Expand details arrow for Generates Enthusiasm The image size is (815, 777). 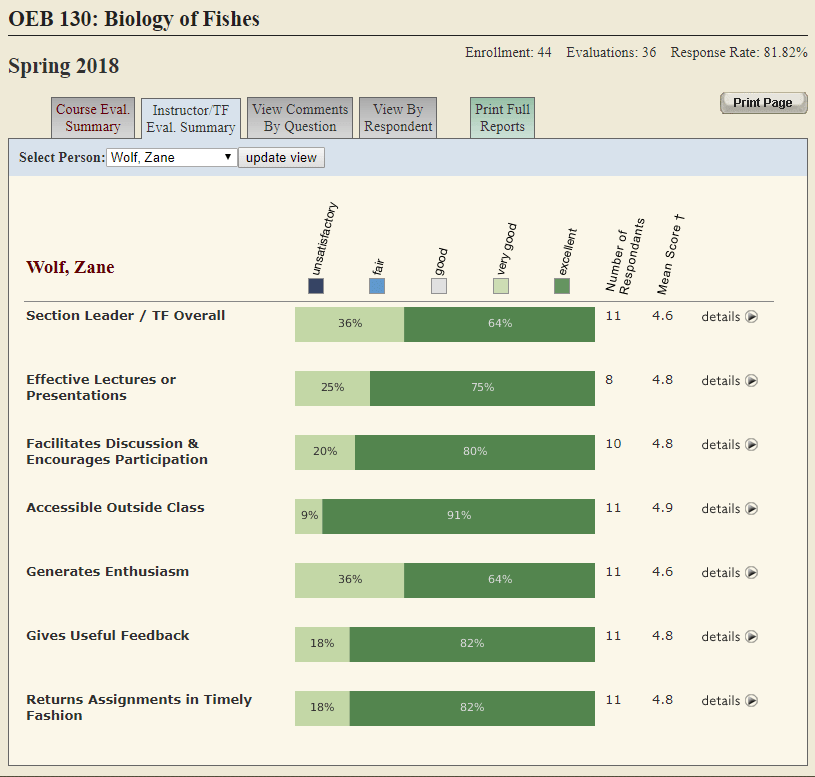point(752,573)
